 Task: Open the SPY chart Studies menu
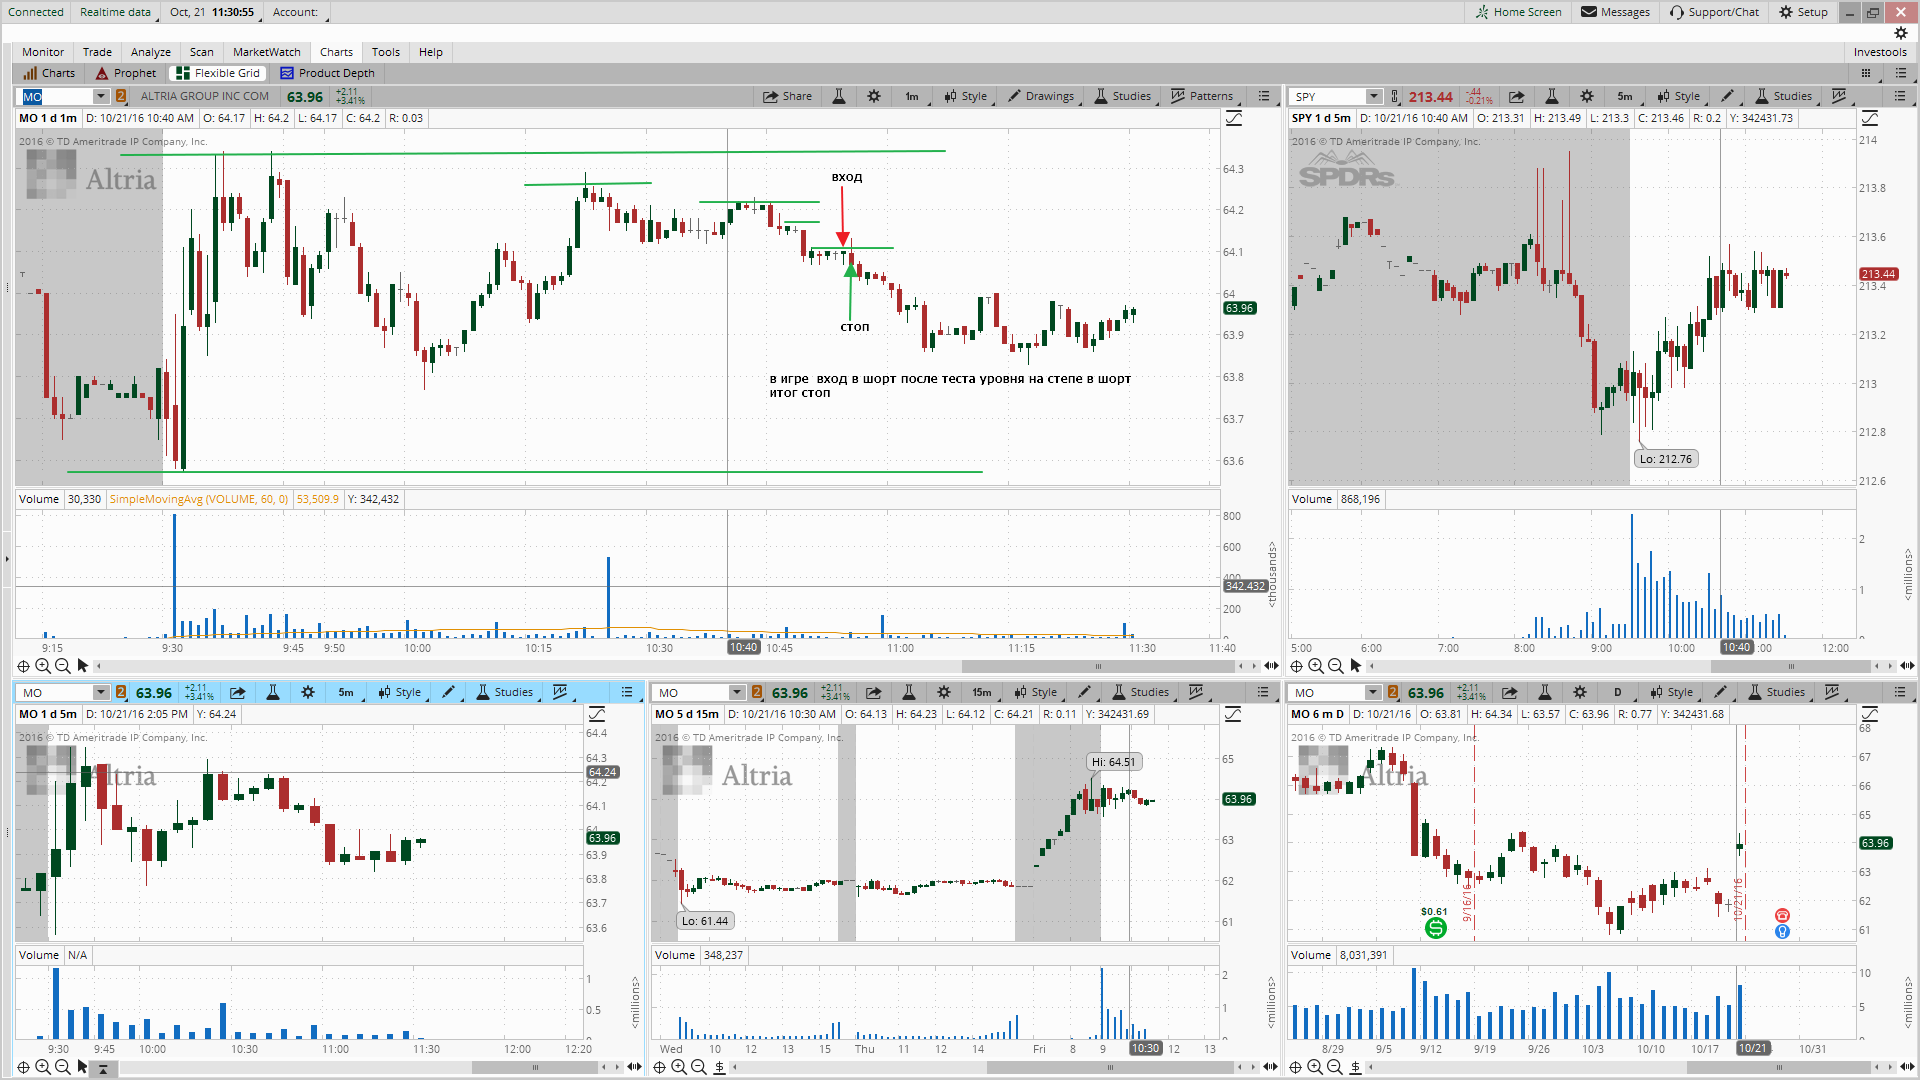point(1783,96)
